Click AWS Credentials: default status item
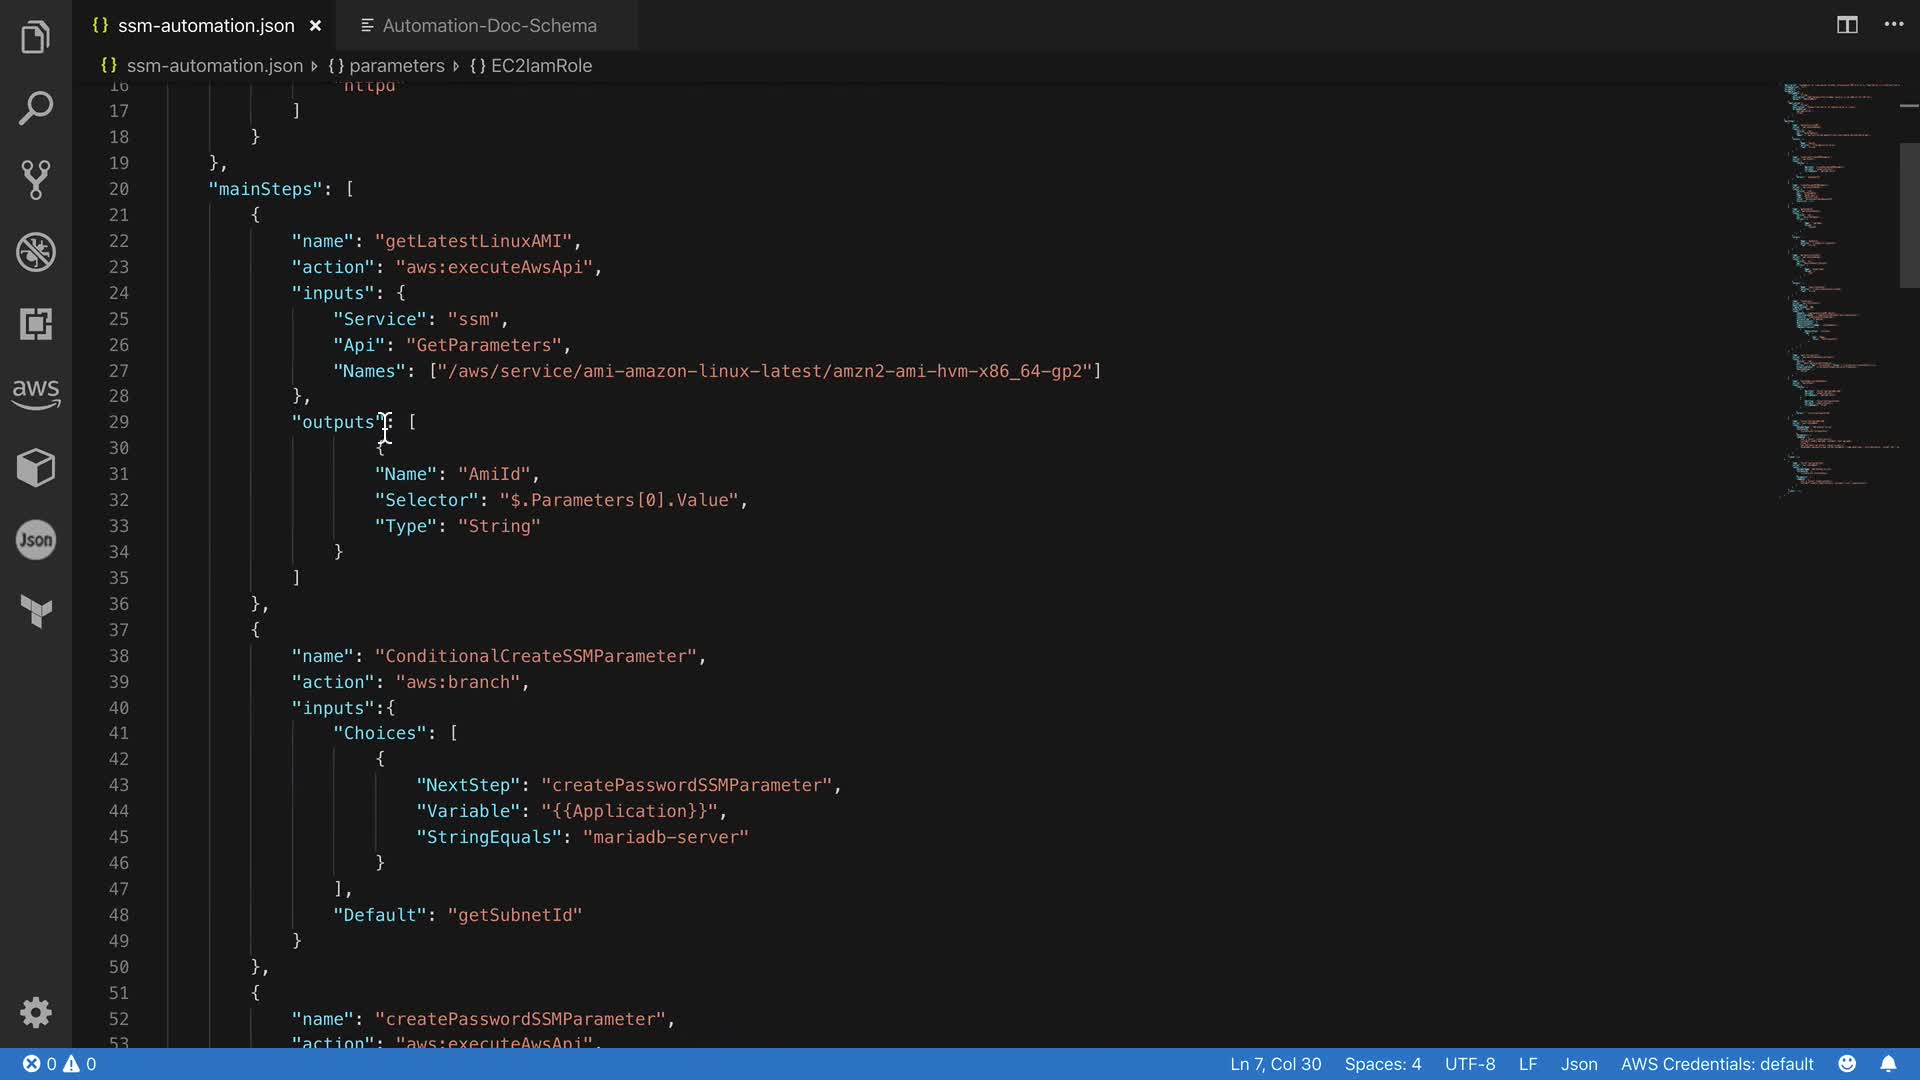1920x1080 pixels. (x=1716, y=1064)
